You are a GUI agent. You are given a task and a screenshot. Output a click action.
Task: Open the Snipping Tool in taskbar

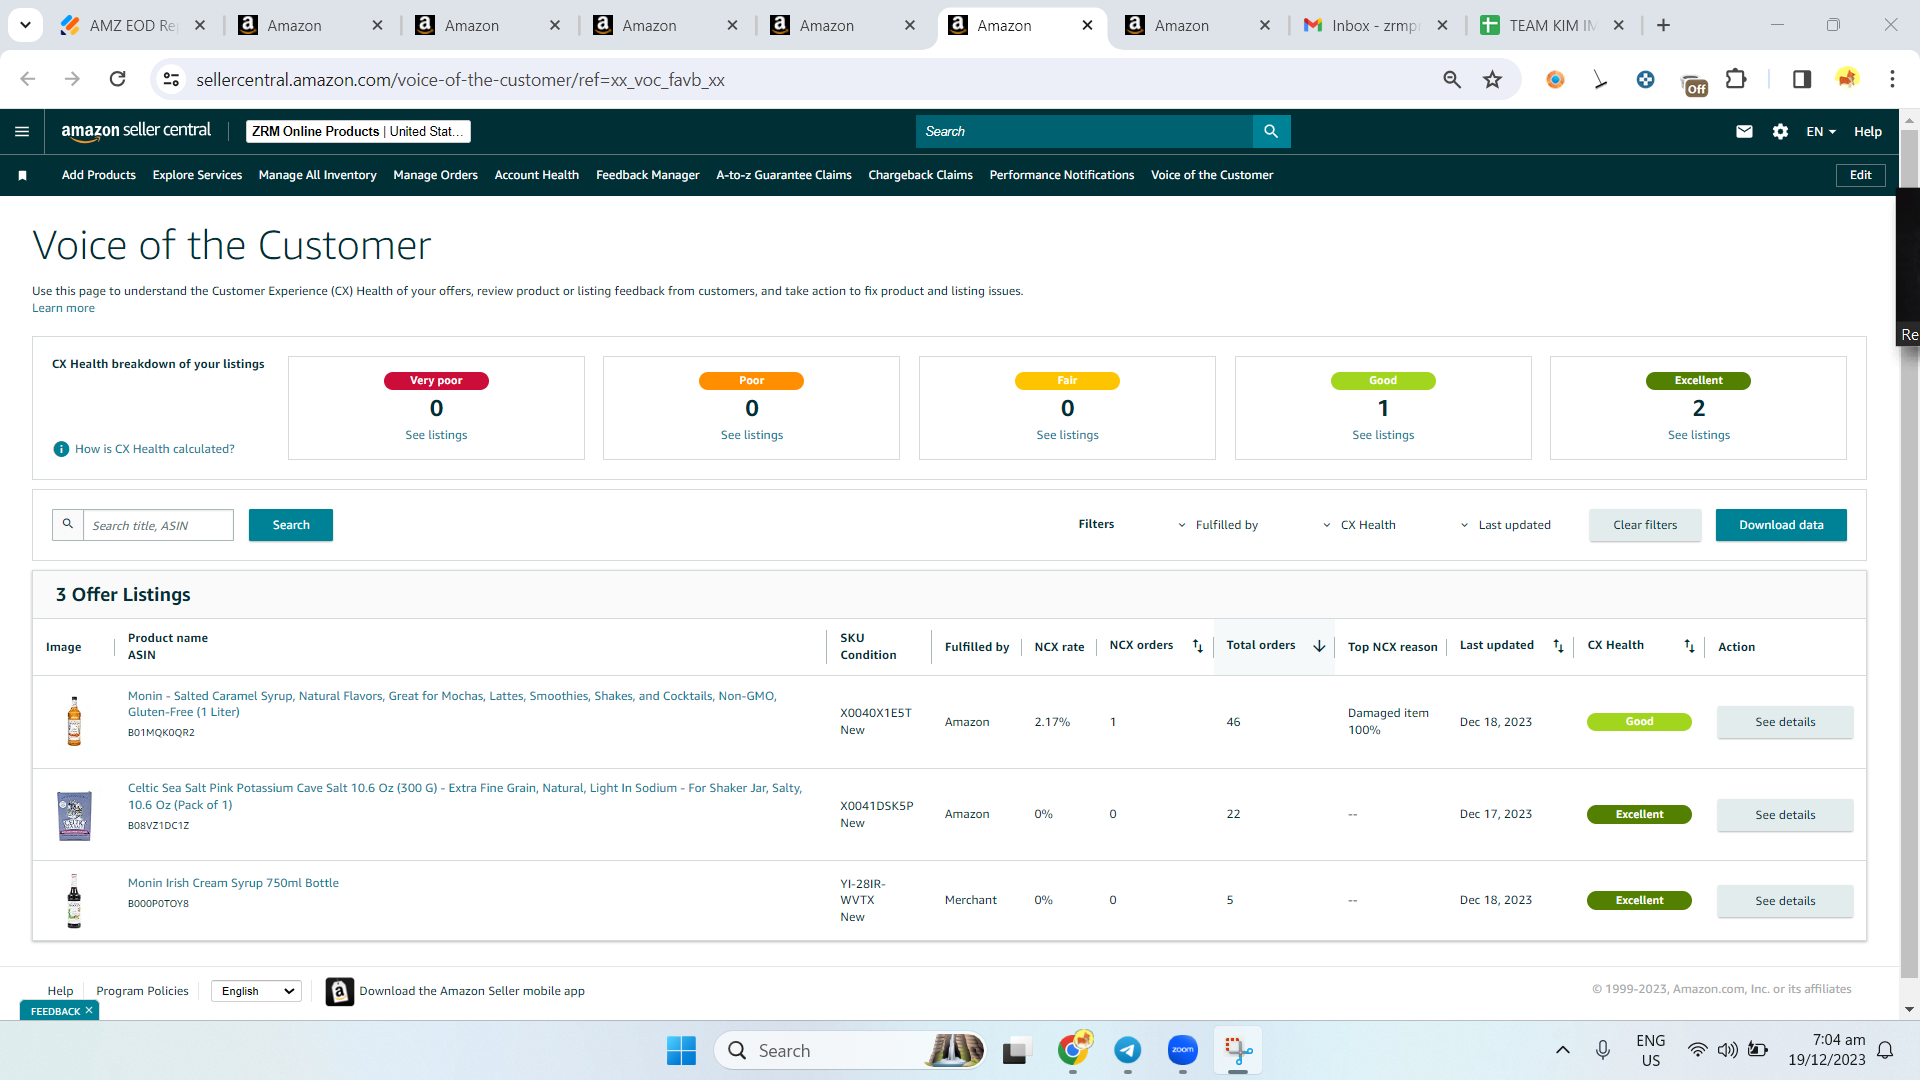(x=1238, y=1050)
